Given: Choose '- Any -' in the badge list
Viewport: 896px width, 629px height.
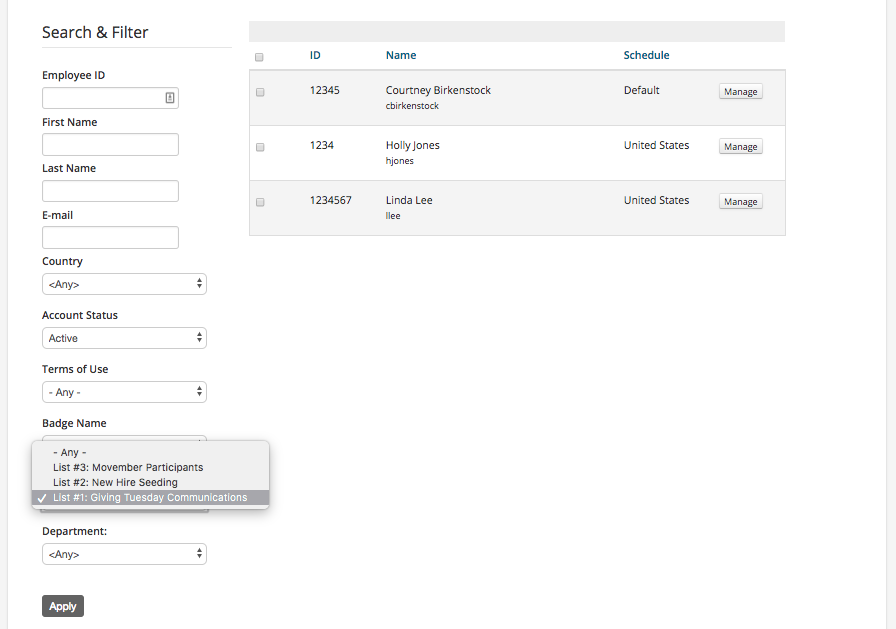Looking at the screenshot, I should tap(150, 452).
